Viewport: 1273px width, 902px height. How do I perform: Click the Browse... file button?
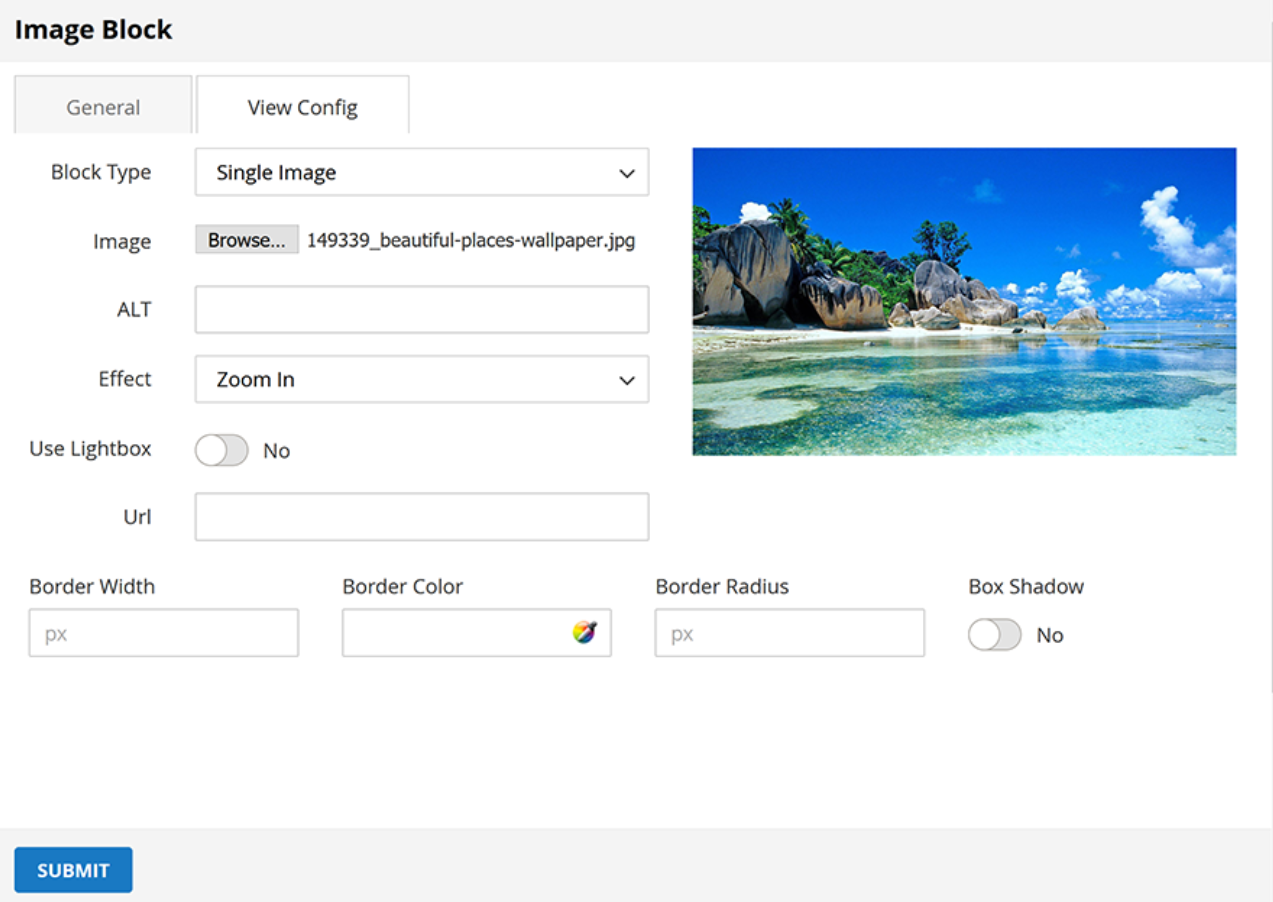[246, 240]
